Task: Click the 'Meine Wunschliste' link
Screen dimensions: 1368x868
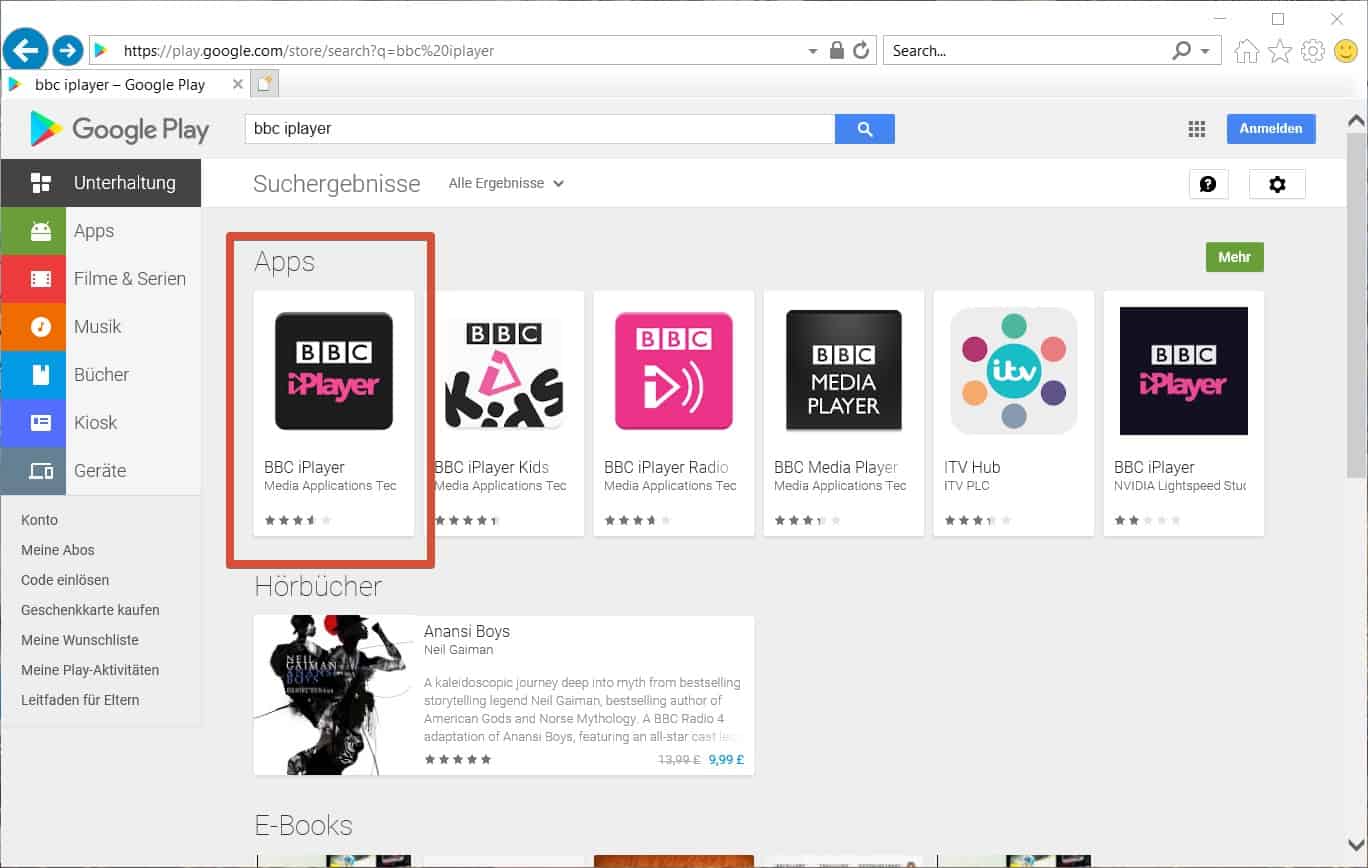Action: 80,640
